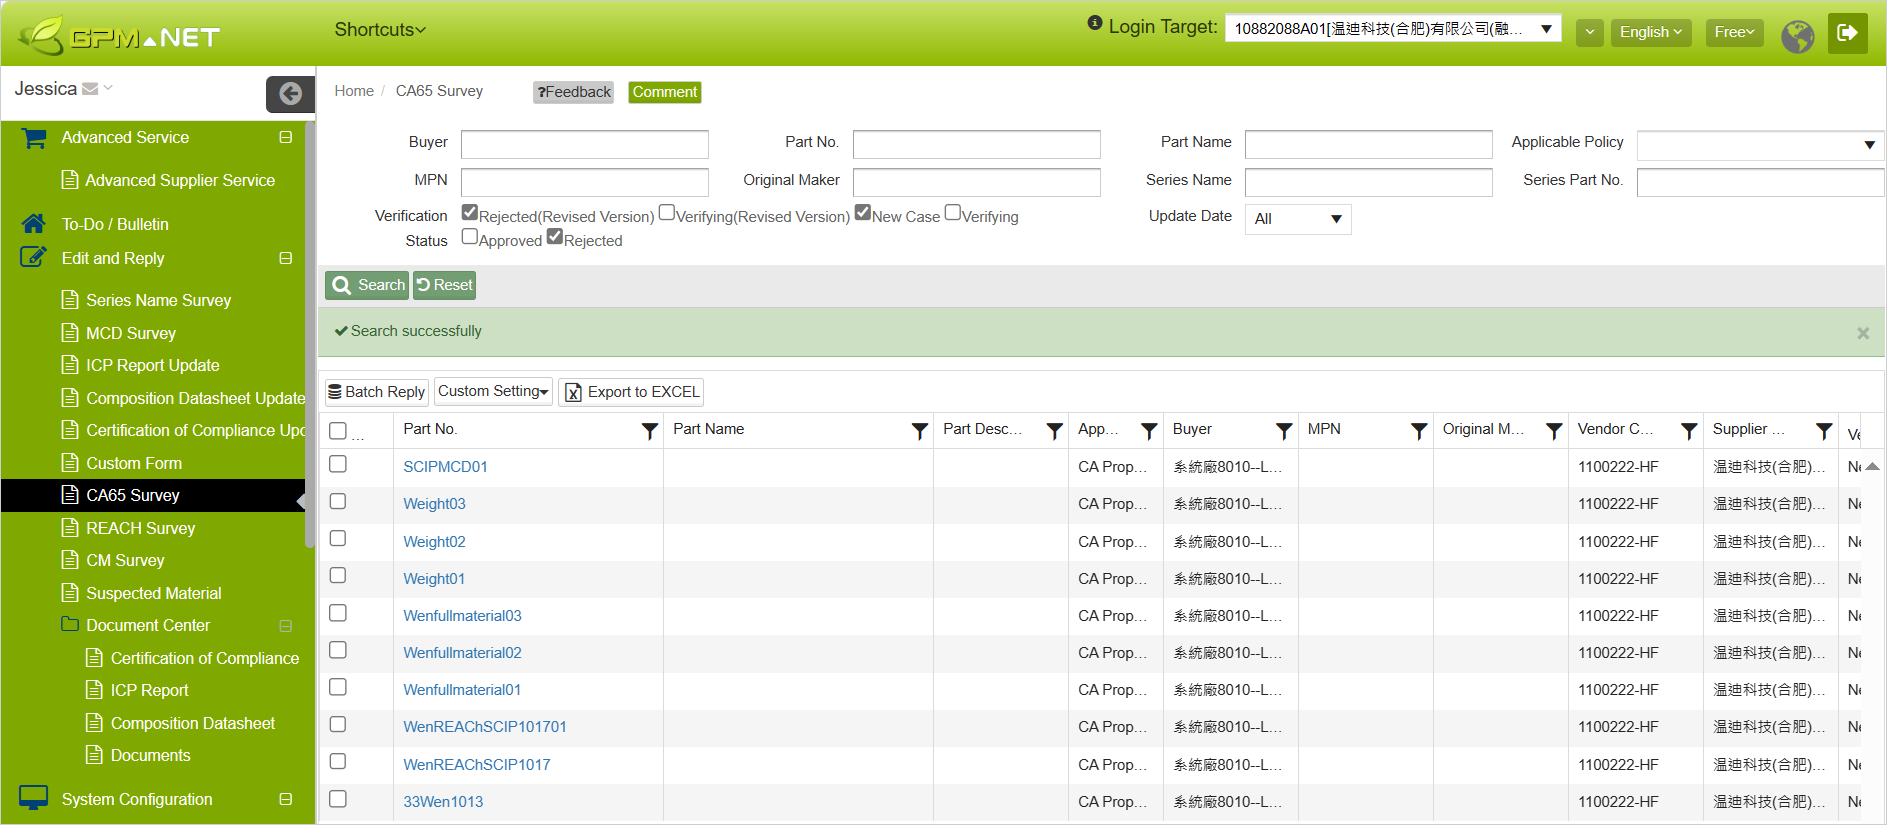Open the App... column filter

1149,431
